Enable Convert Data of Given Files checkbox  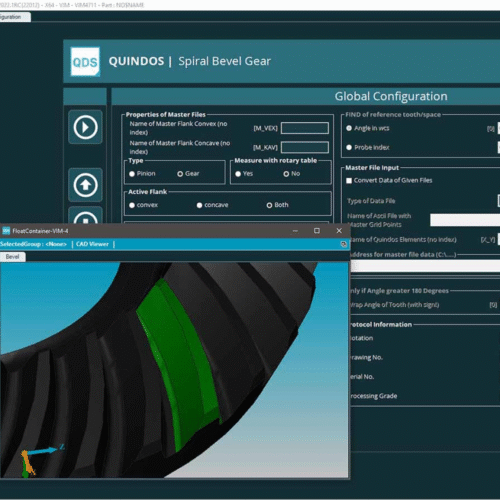click(x=349, y=180)
